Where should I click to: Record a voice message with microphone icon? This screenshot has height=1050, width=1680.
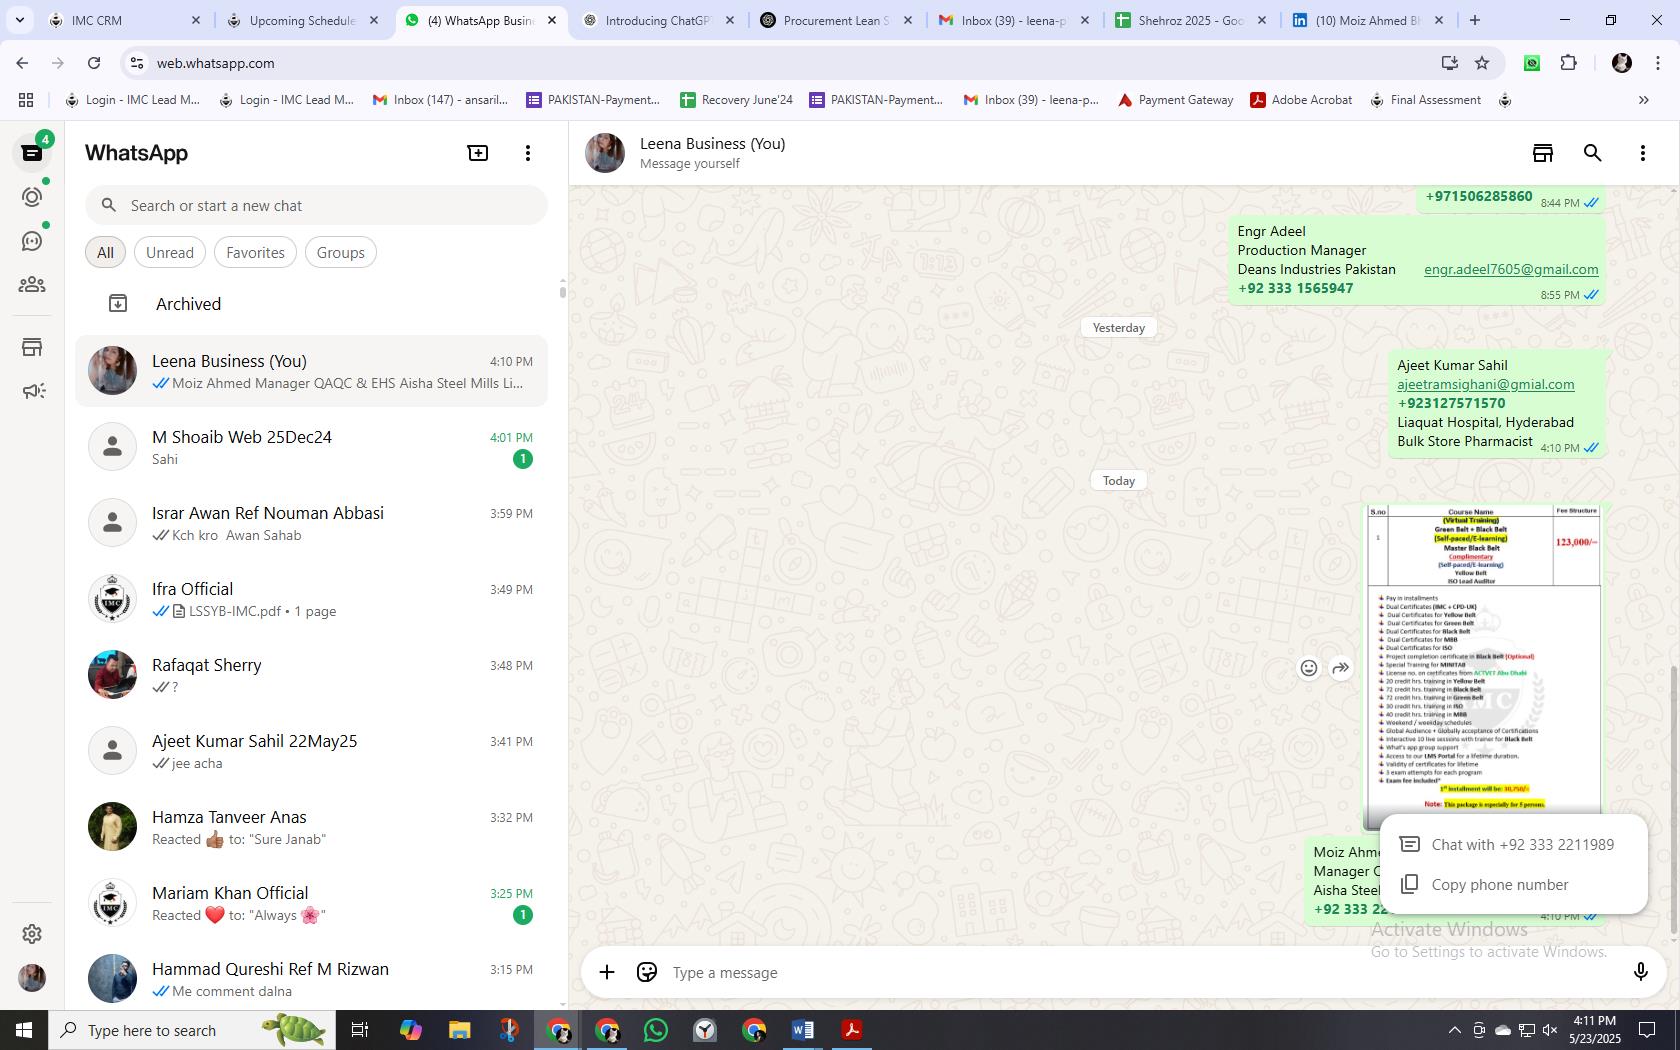pos(1640,972)
